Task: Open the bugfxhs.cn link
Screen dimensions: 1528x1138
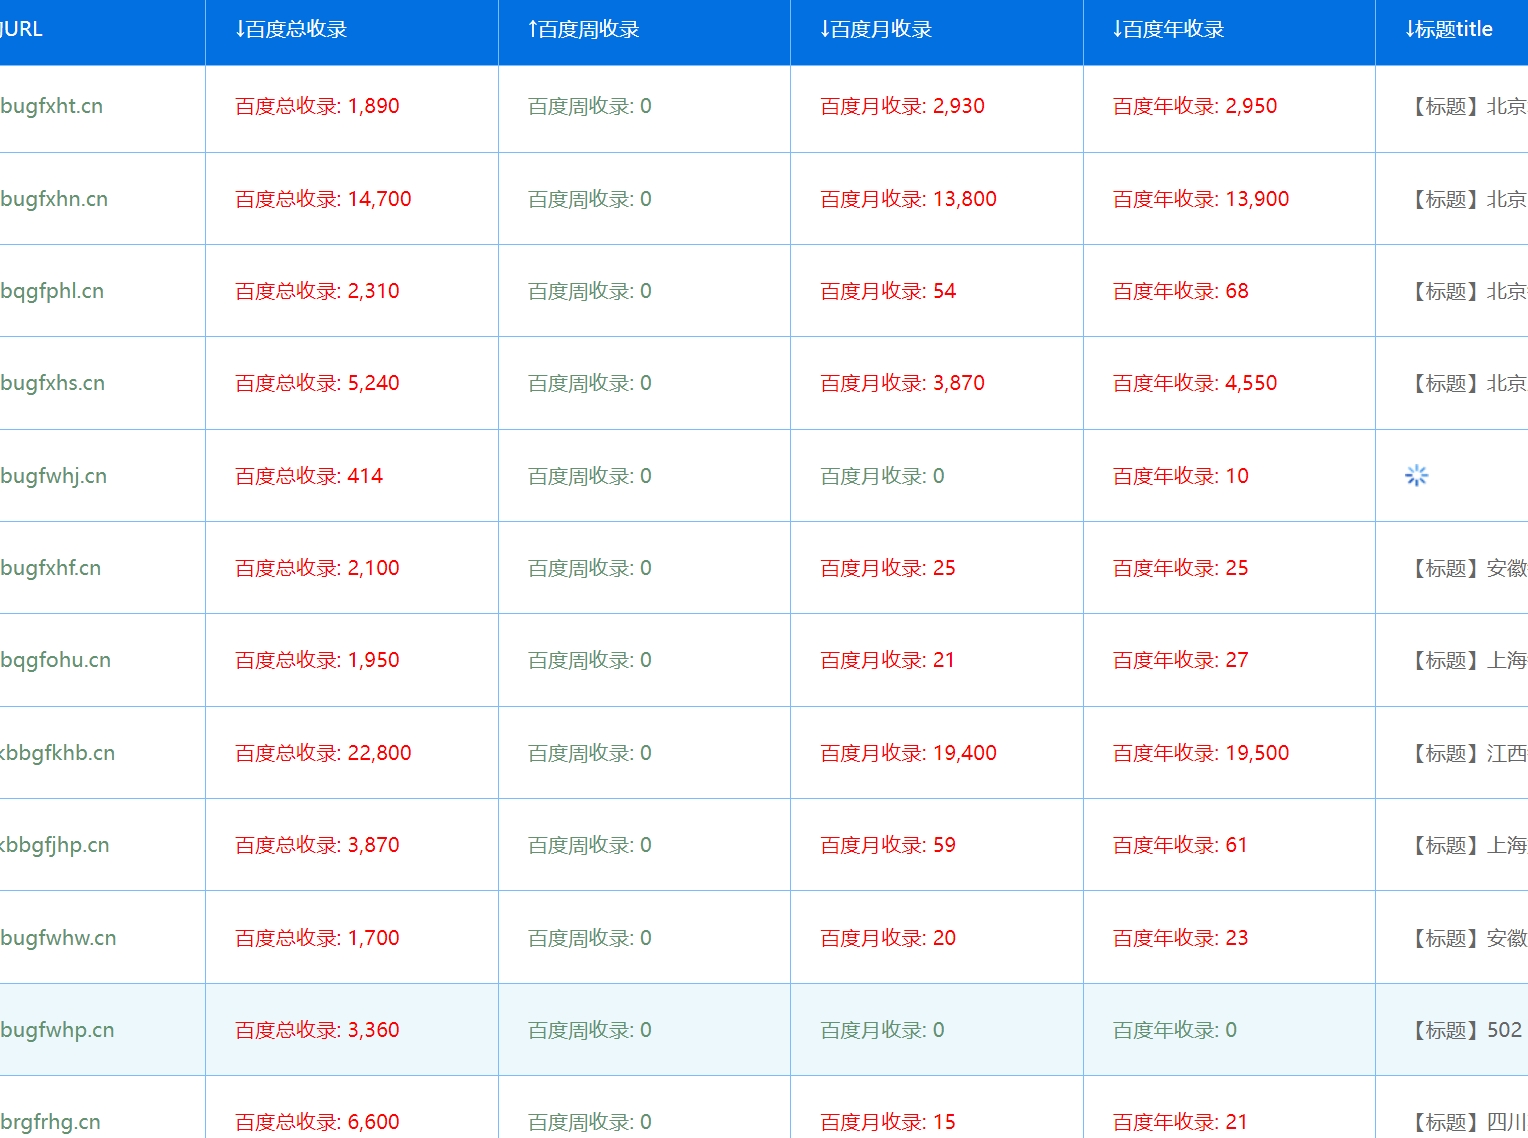Action: coord(52,383)
